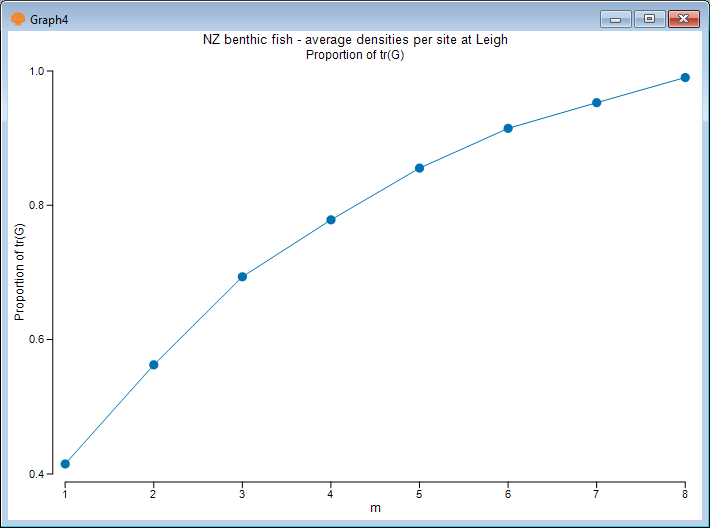Viewport: 710px width, 528px height.
Task: Select the data point at m = 1
Action: [x=65, y=464]
